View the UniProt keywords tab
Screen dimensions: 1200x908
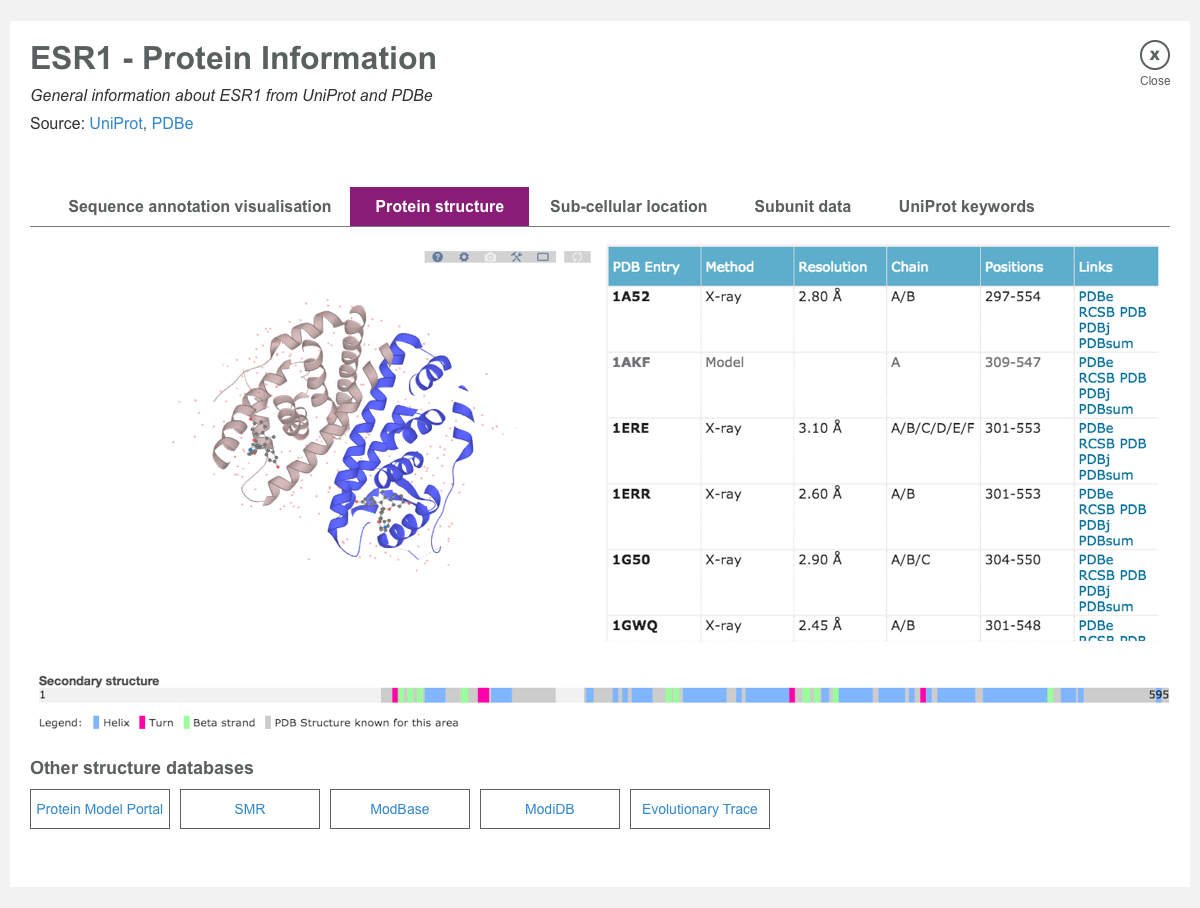pos(966,206)
